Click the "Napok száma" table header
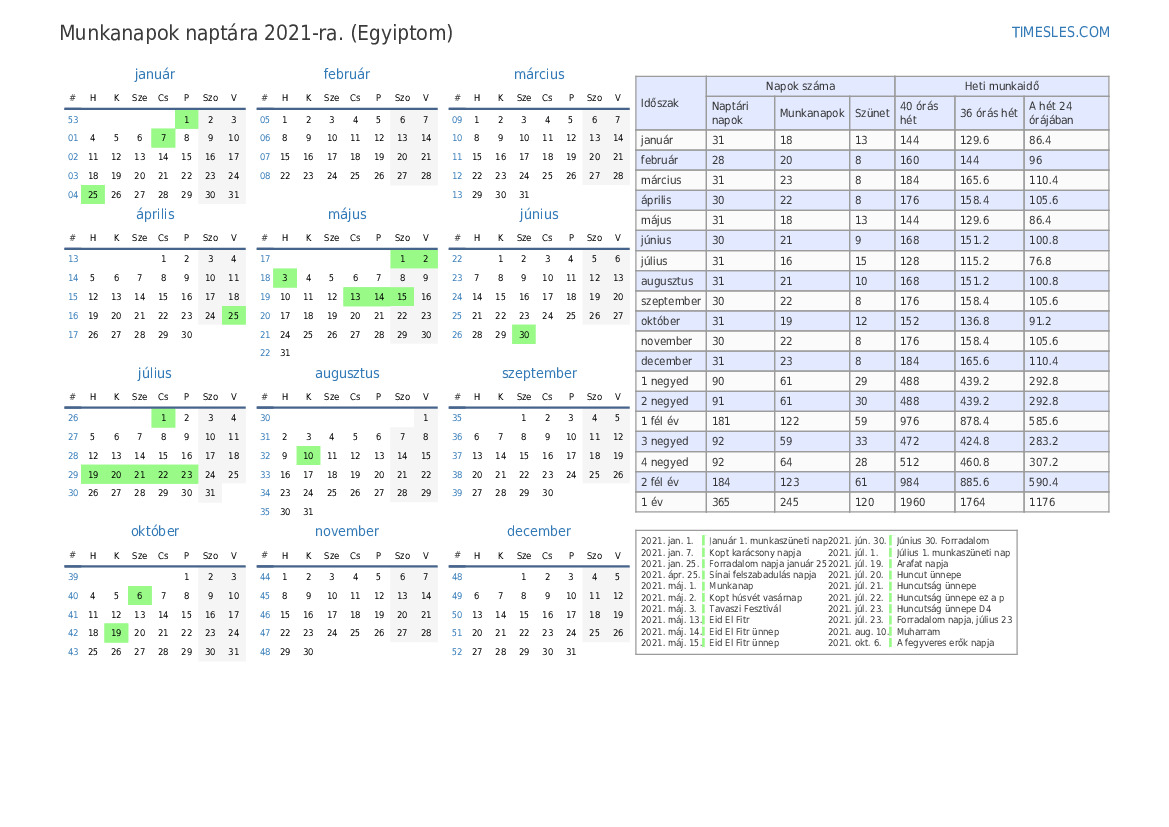This screenshot has height=827, width=1169. tap(800, 86)
